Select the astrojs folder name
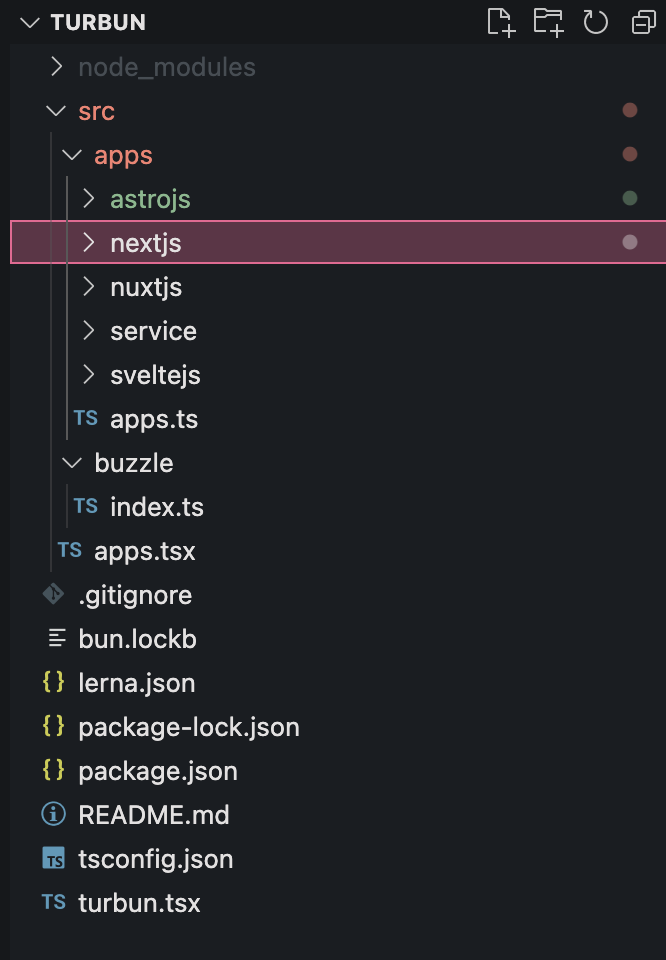 point(151,200)
